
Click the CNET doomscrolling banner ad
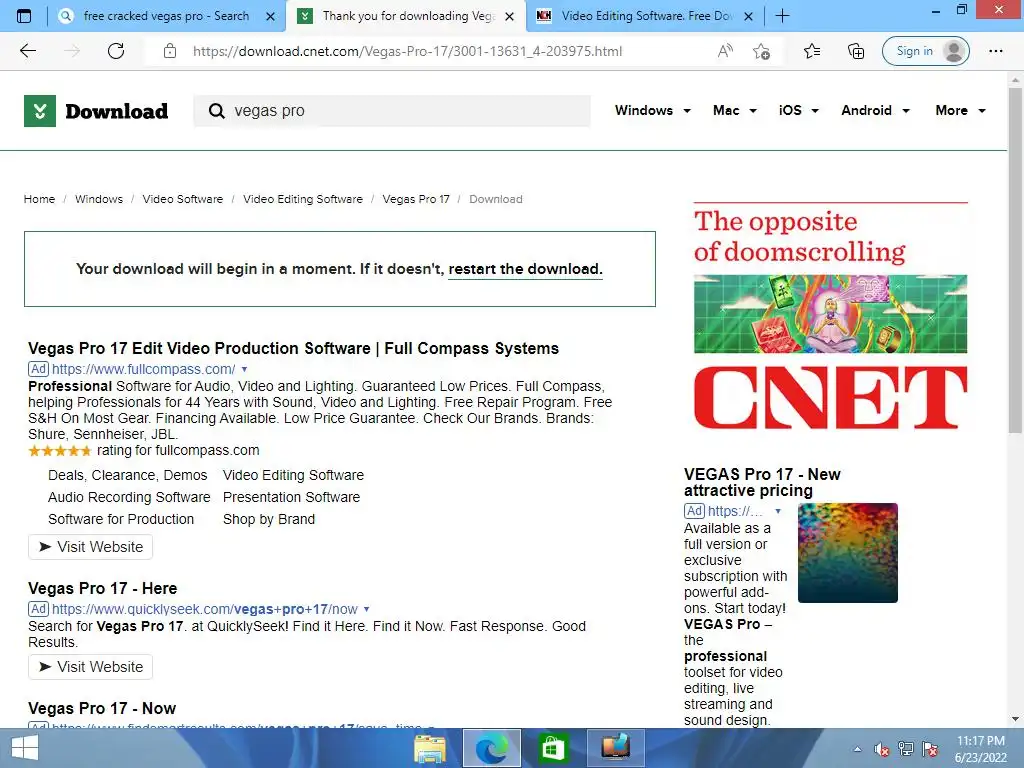pos(830,316)
